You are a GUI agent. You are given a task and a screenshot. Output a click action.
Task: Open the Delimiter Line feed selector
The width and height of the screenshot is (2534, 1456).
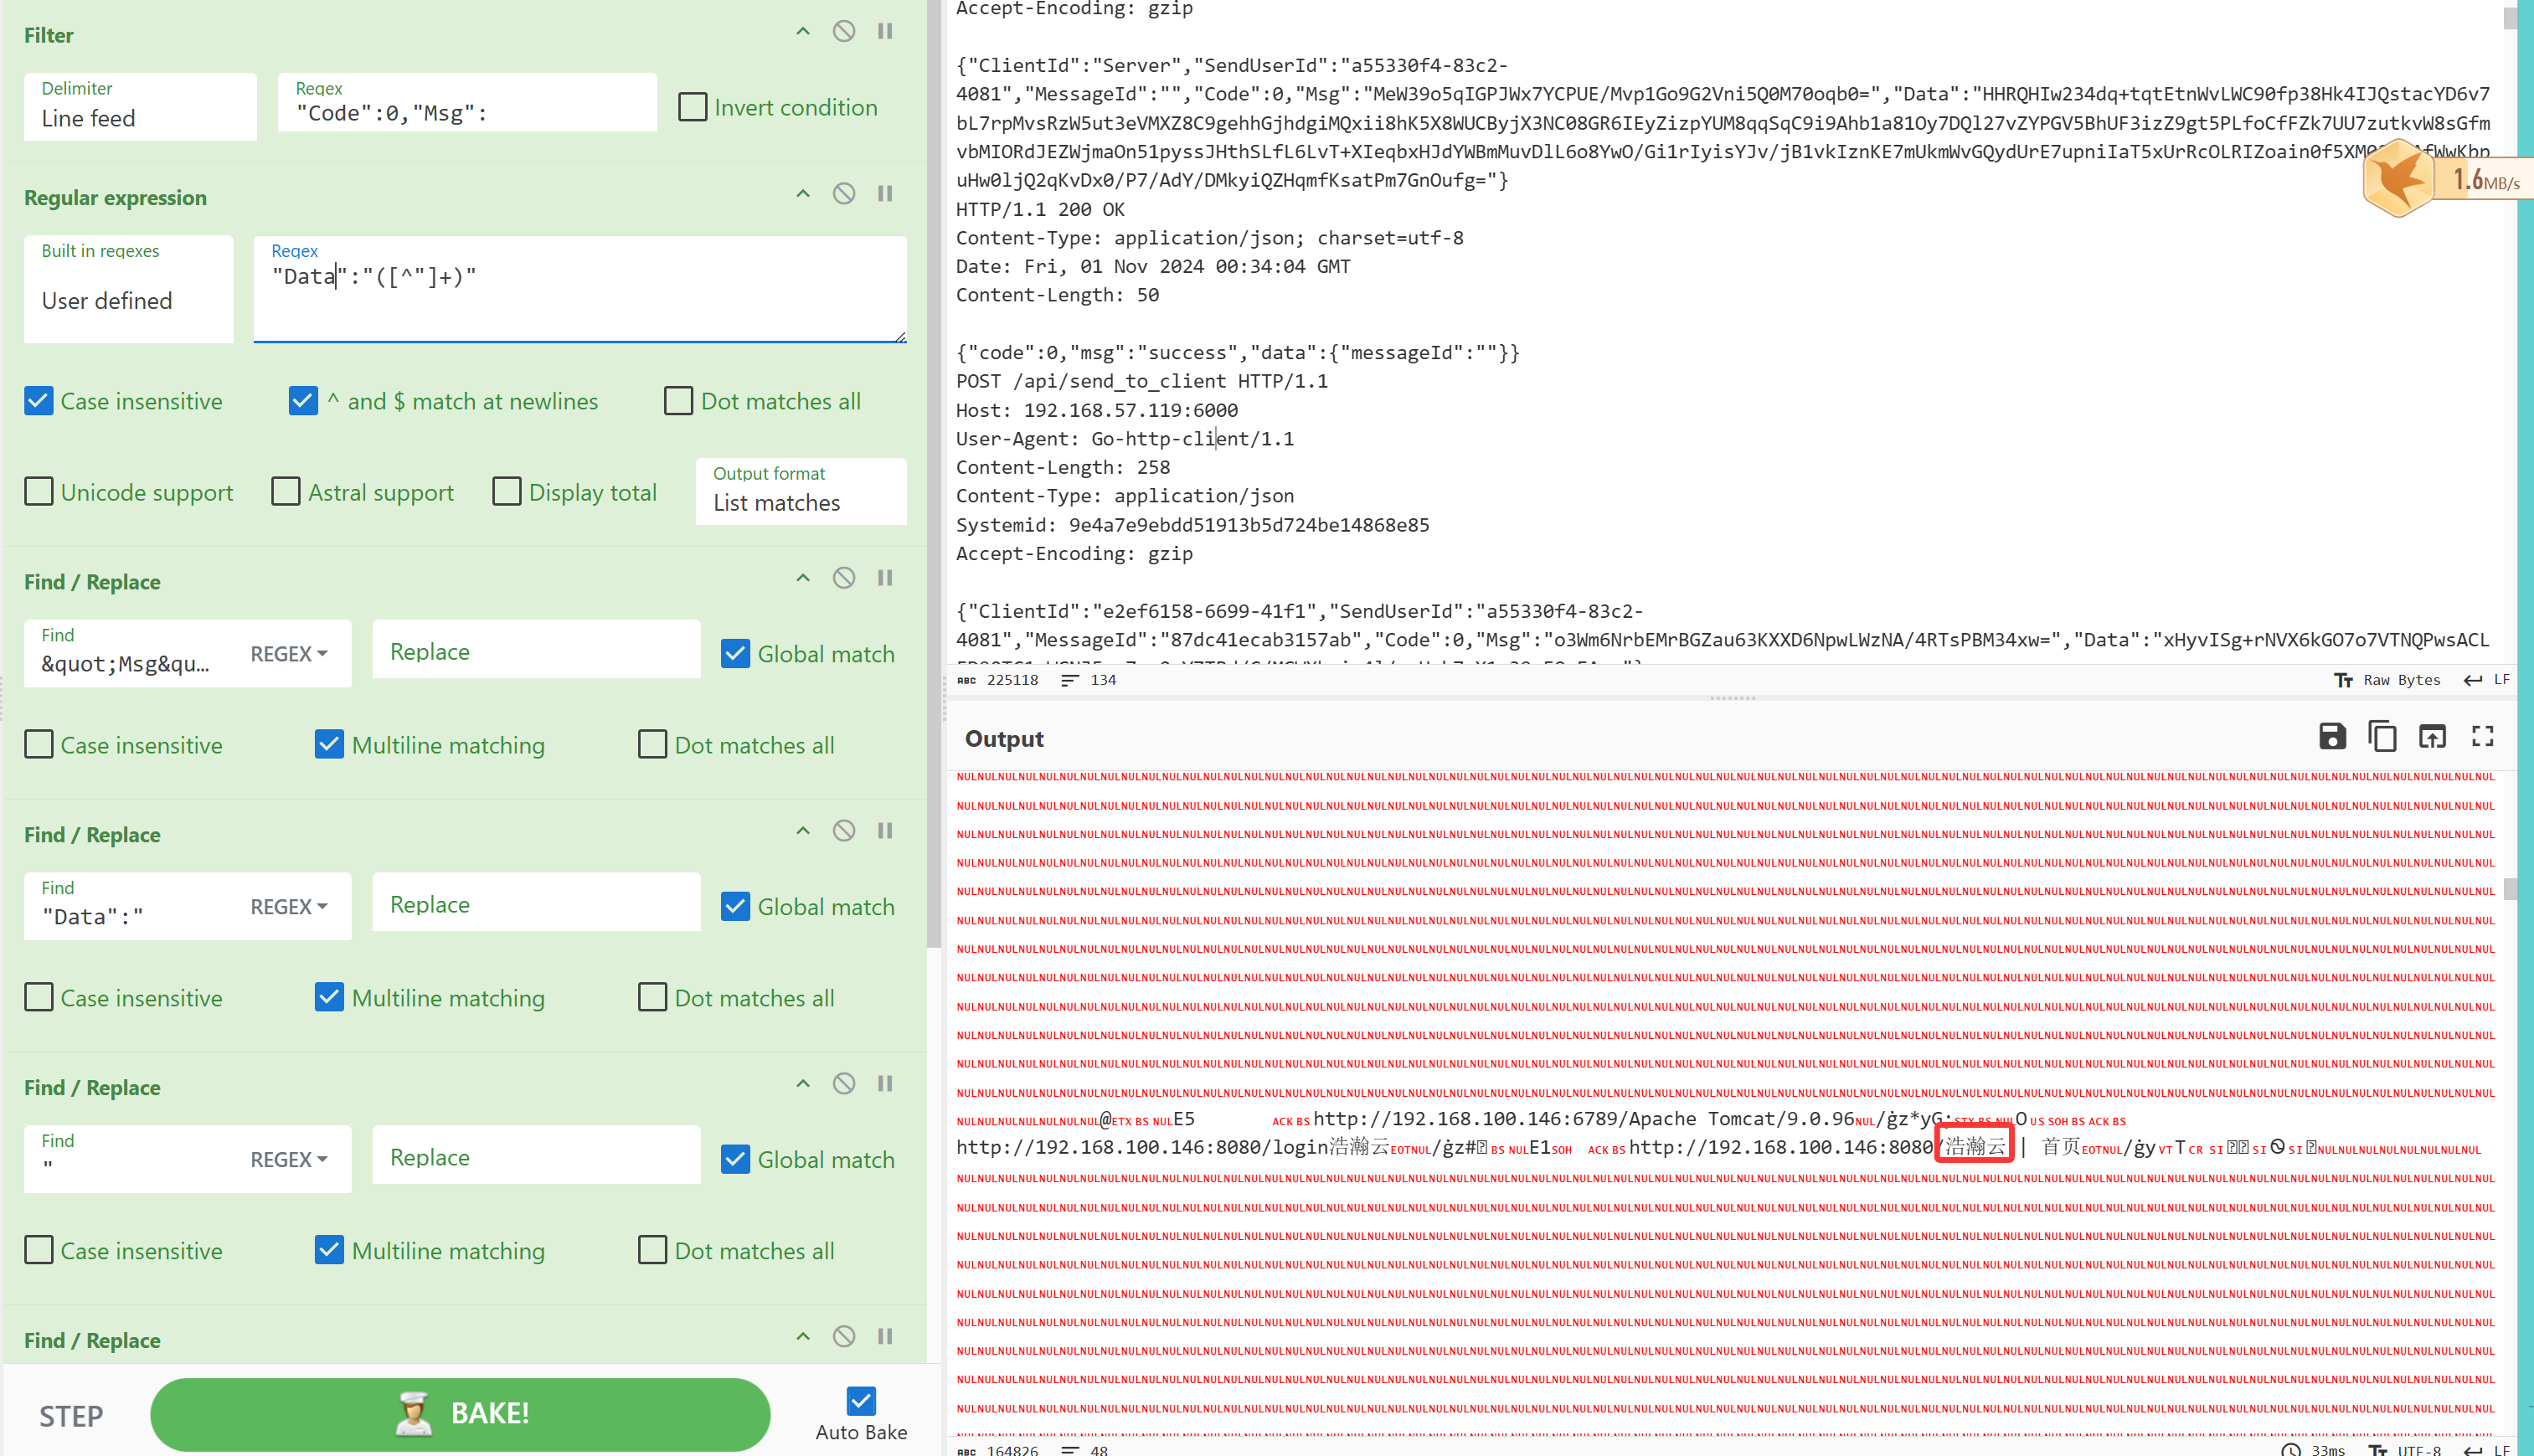pyautogui.click(x=140, y=107)
